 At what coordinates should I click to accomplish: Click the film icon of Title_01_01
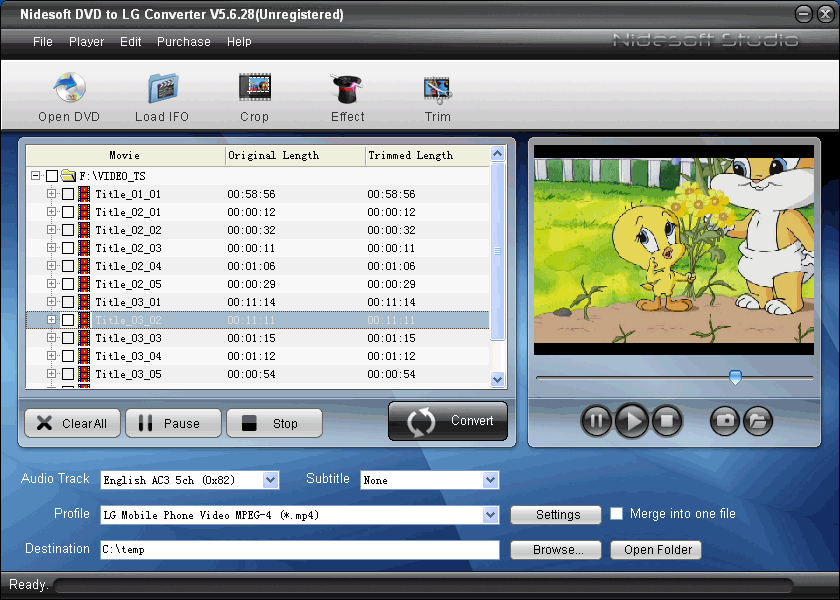pyautogui.click(x=84, y=194)
